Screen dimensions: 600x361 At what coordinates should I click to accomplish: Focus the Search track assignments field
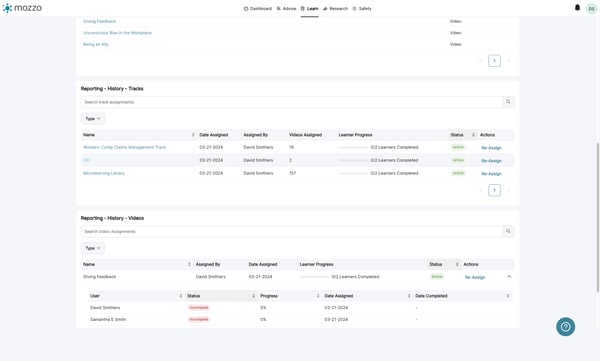pos(292,102)
